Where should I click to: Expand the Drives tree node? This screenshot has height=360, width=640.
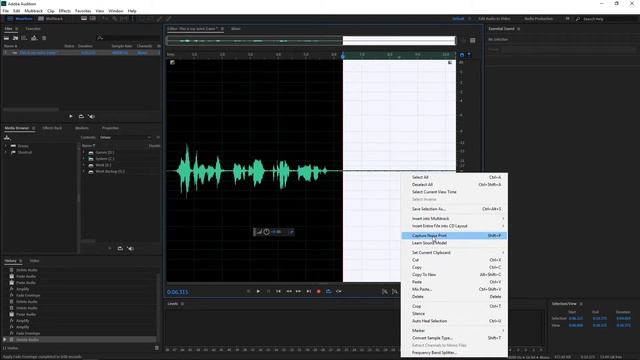pyautogui.click(x=6, y=146)
